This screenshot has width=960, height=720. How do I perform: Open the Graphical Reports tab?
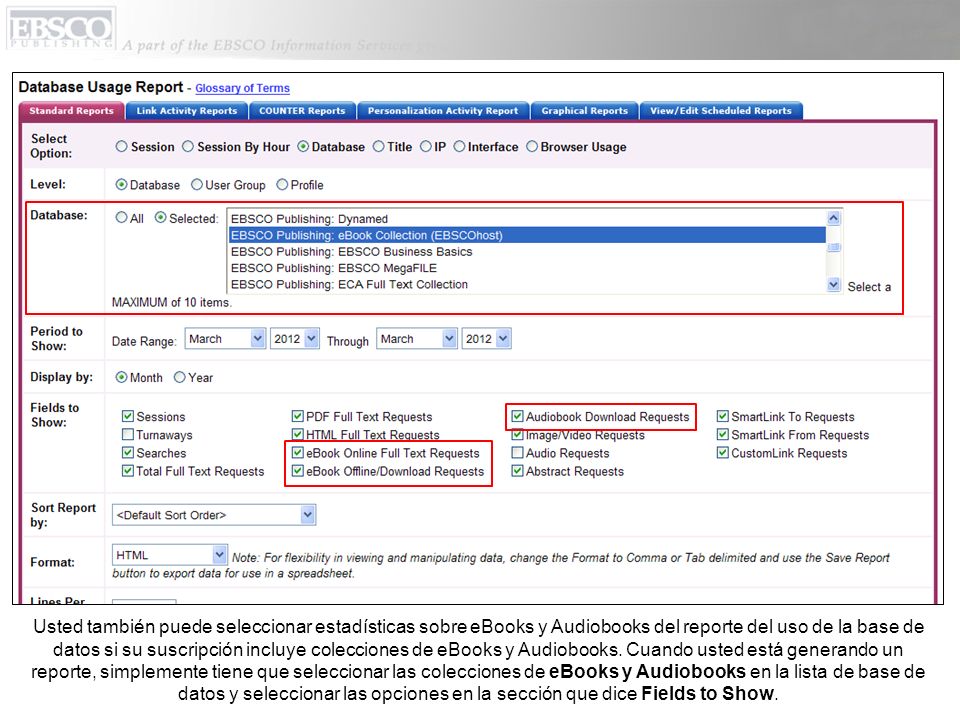[585, 111]
